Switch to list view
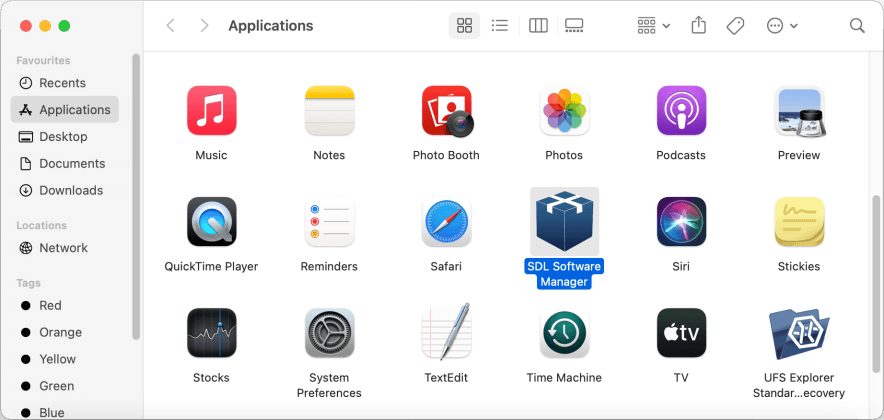Screen dimensions: 884x420 [500, 26]
